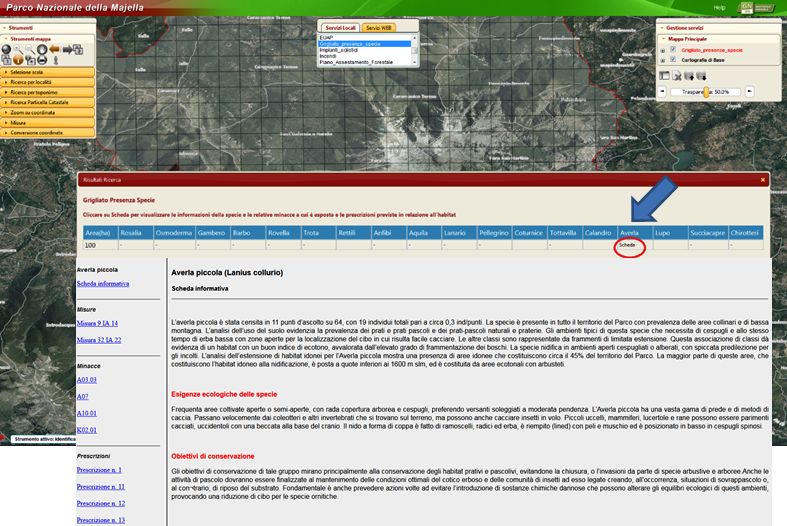Click the print map icon
This screenshot has height=526, width=787.
pyautogui.click(x=42, y=60)
